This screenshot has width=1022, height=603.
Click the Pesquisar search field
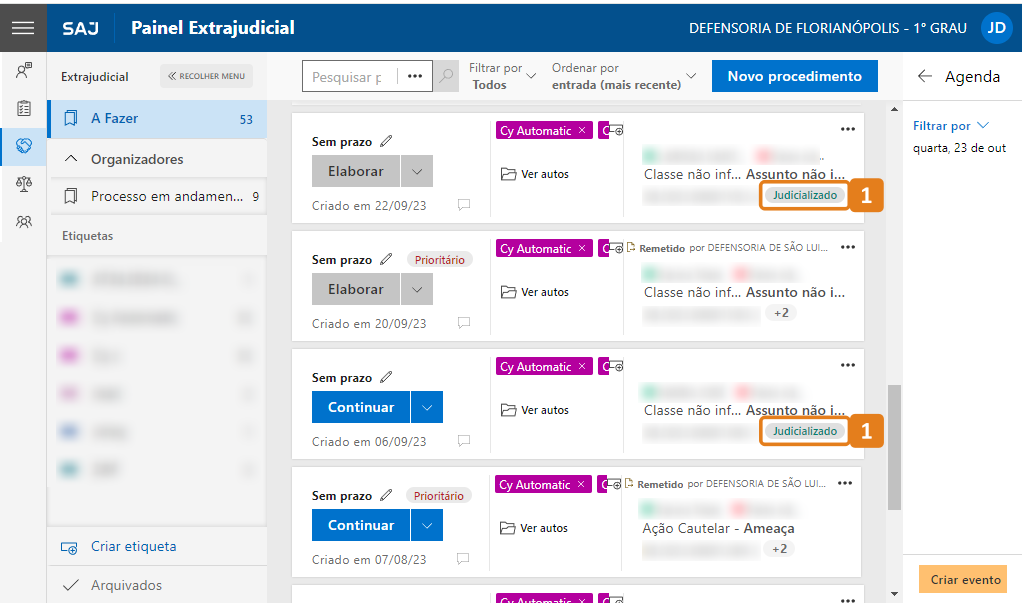(x=349, y=76)
